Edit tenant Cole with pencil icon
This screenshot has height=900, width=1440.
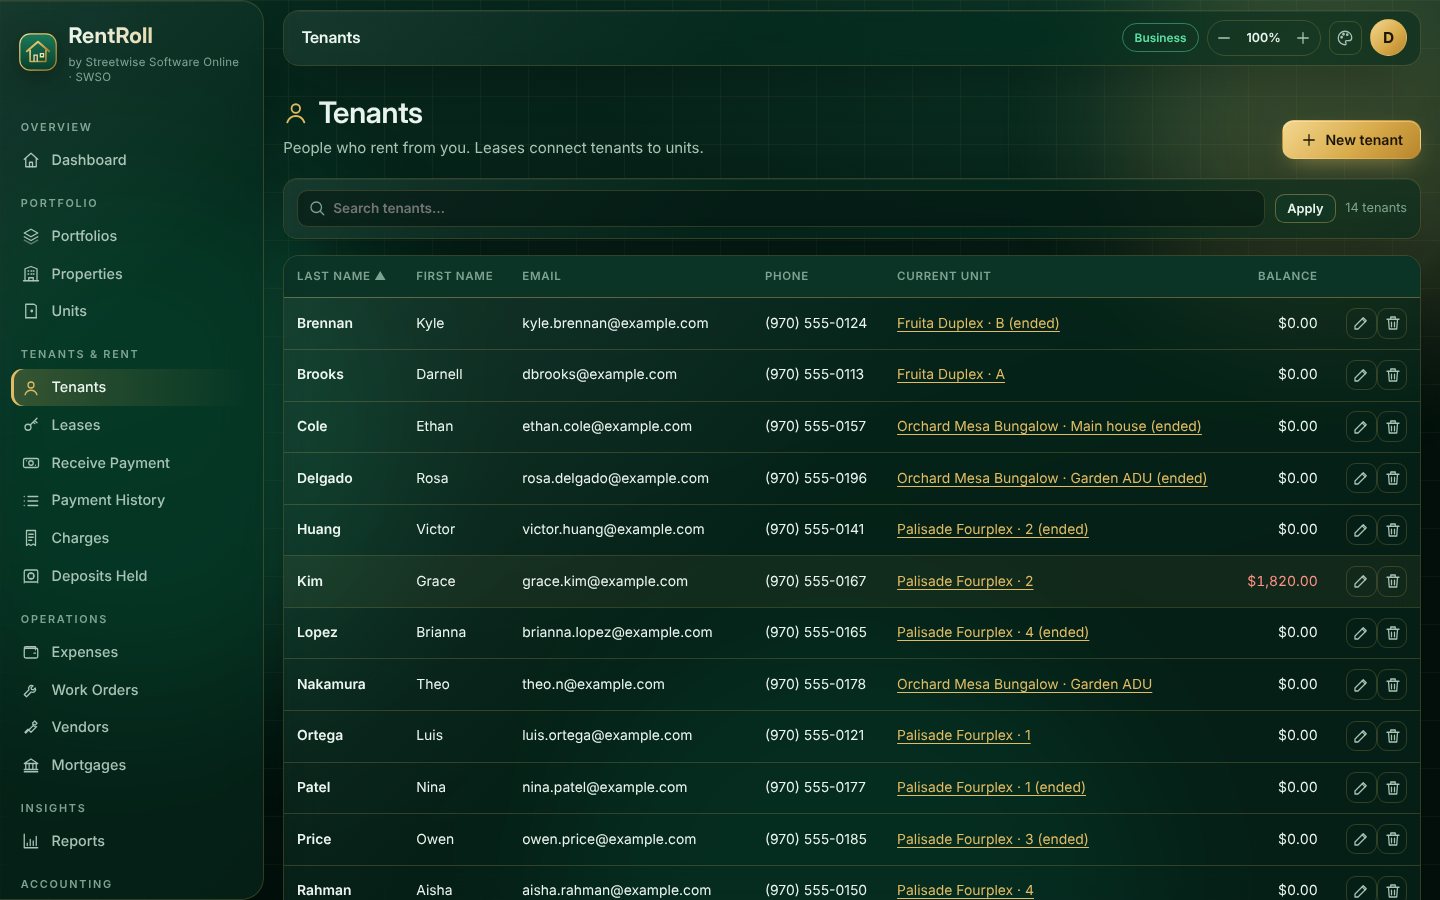coord(1360,427)
